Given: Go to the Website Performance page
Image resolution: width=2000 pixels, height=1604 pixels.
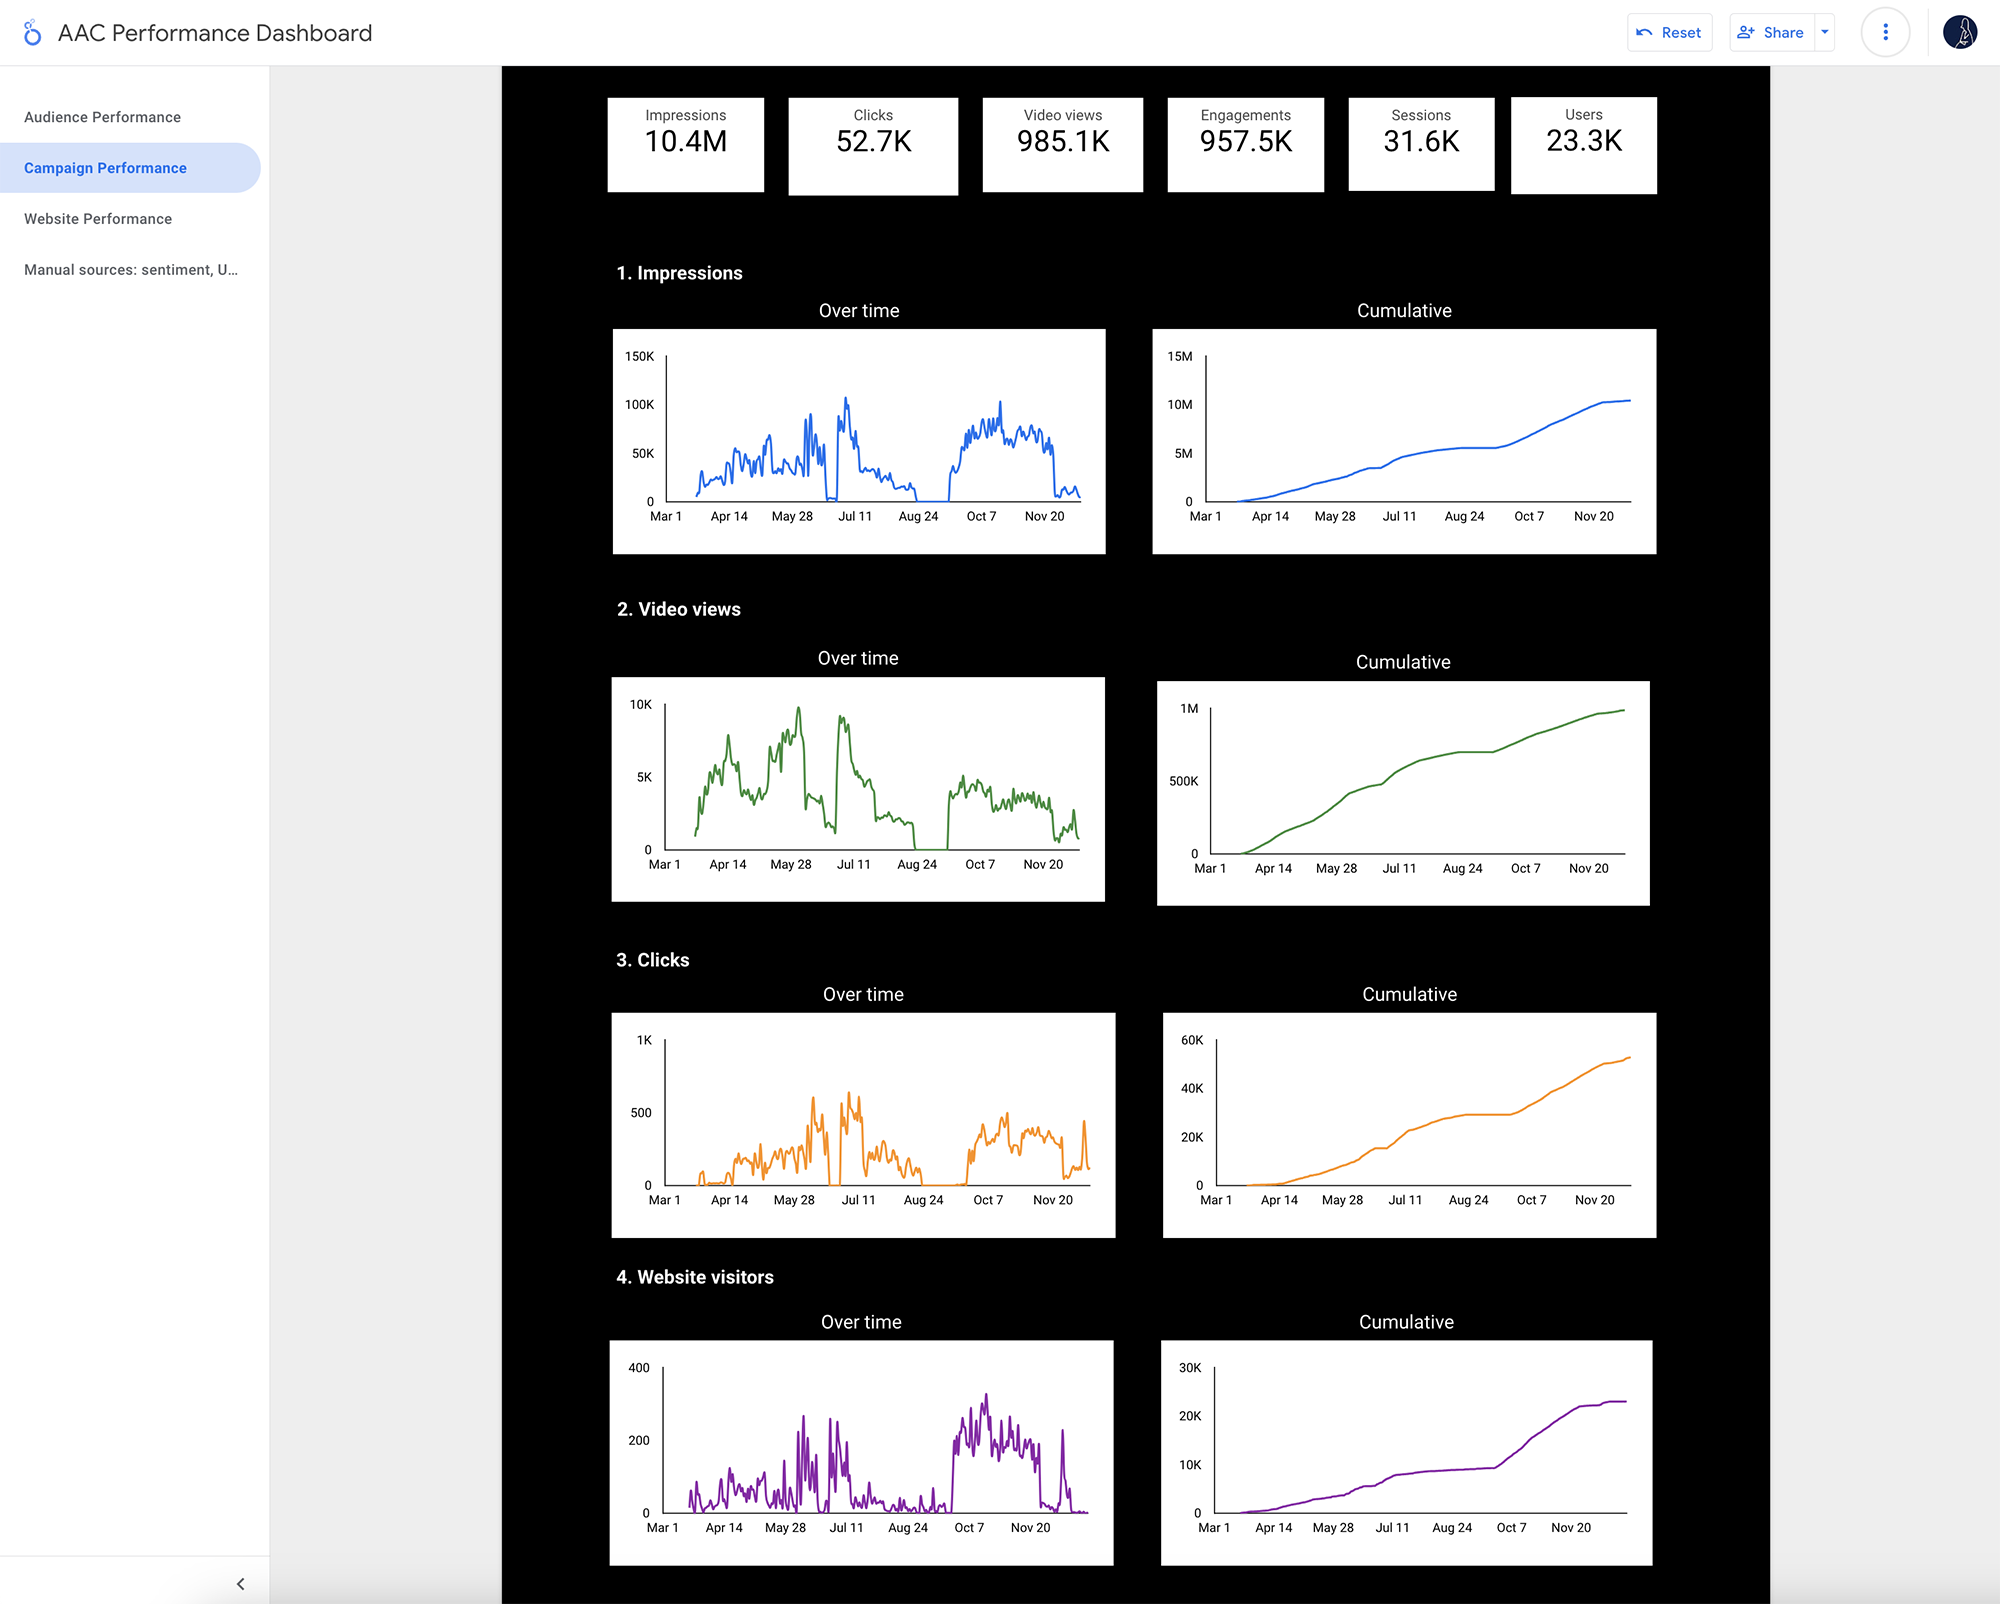Looking at the screenshot, I should 98,219.
